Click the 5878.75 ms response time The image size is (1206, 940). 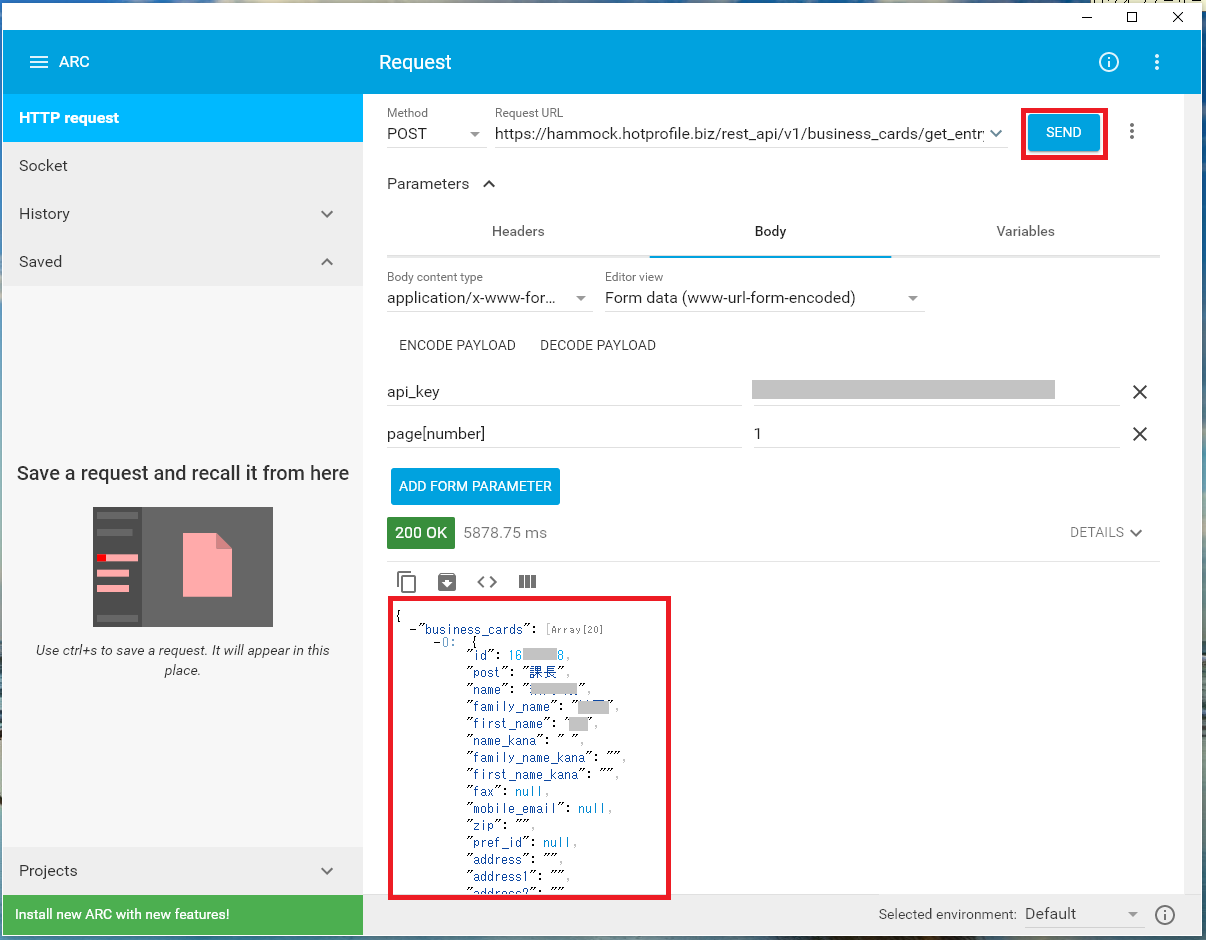pos(505,533)
